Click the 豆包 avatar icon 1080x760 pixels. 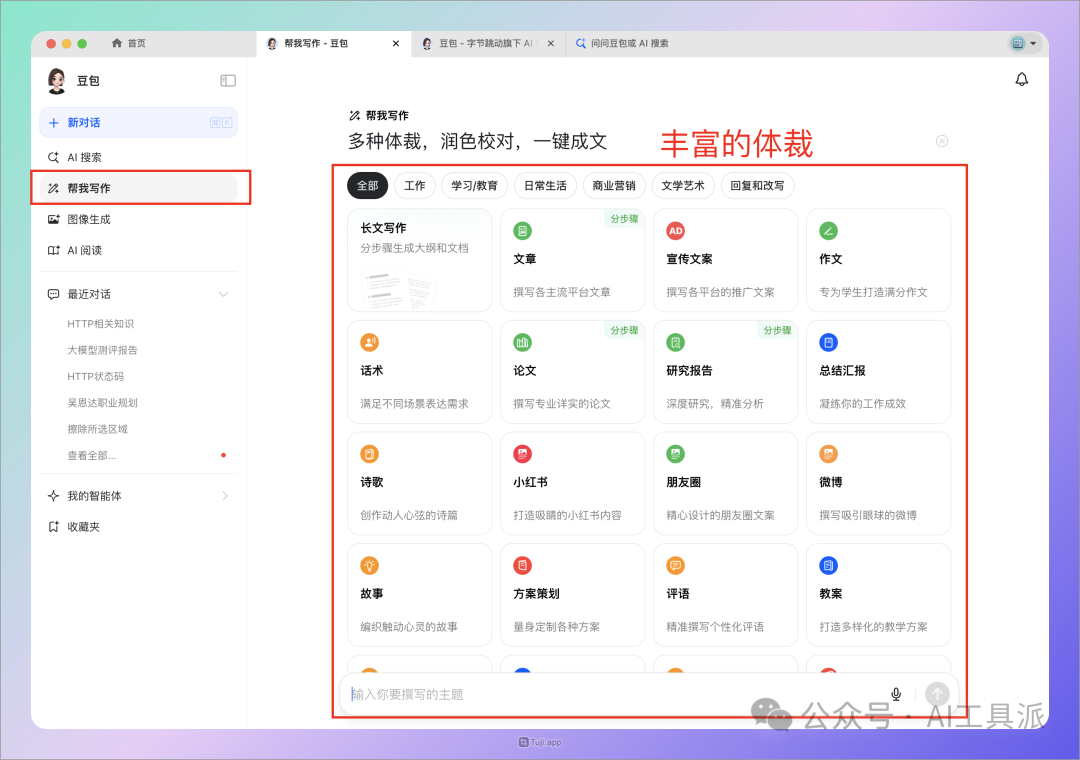(x=56, y=81)
